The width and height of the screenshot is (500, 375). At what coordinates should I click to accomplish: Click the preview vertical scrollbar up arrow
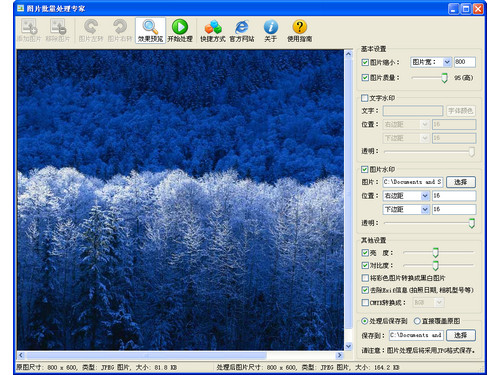(x=349, y=54)
